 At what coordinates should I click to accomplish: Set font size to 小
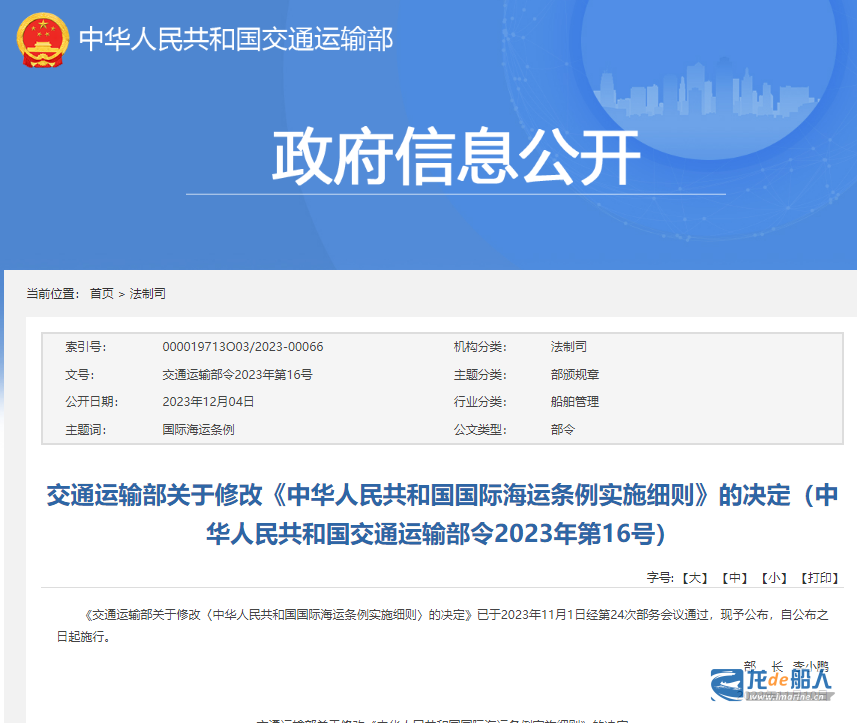[774, 578]
